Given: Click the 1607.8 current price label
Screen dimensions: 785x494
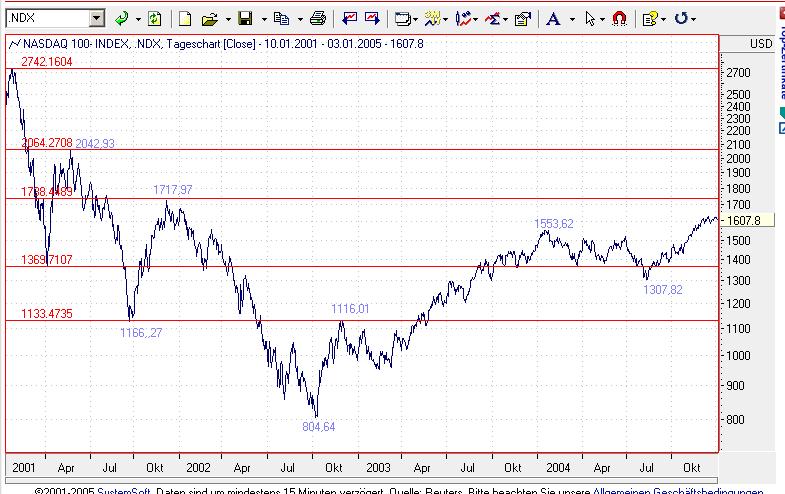Looking at the screenshot, I should point(746,220).
